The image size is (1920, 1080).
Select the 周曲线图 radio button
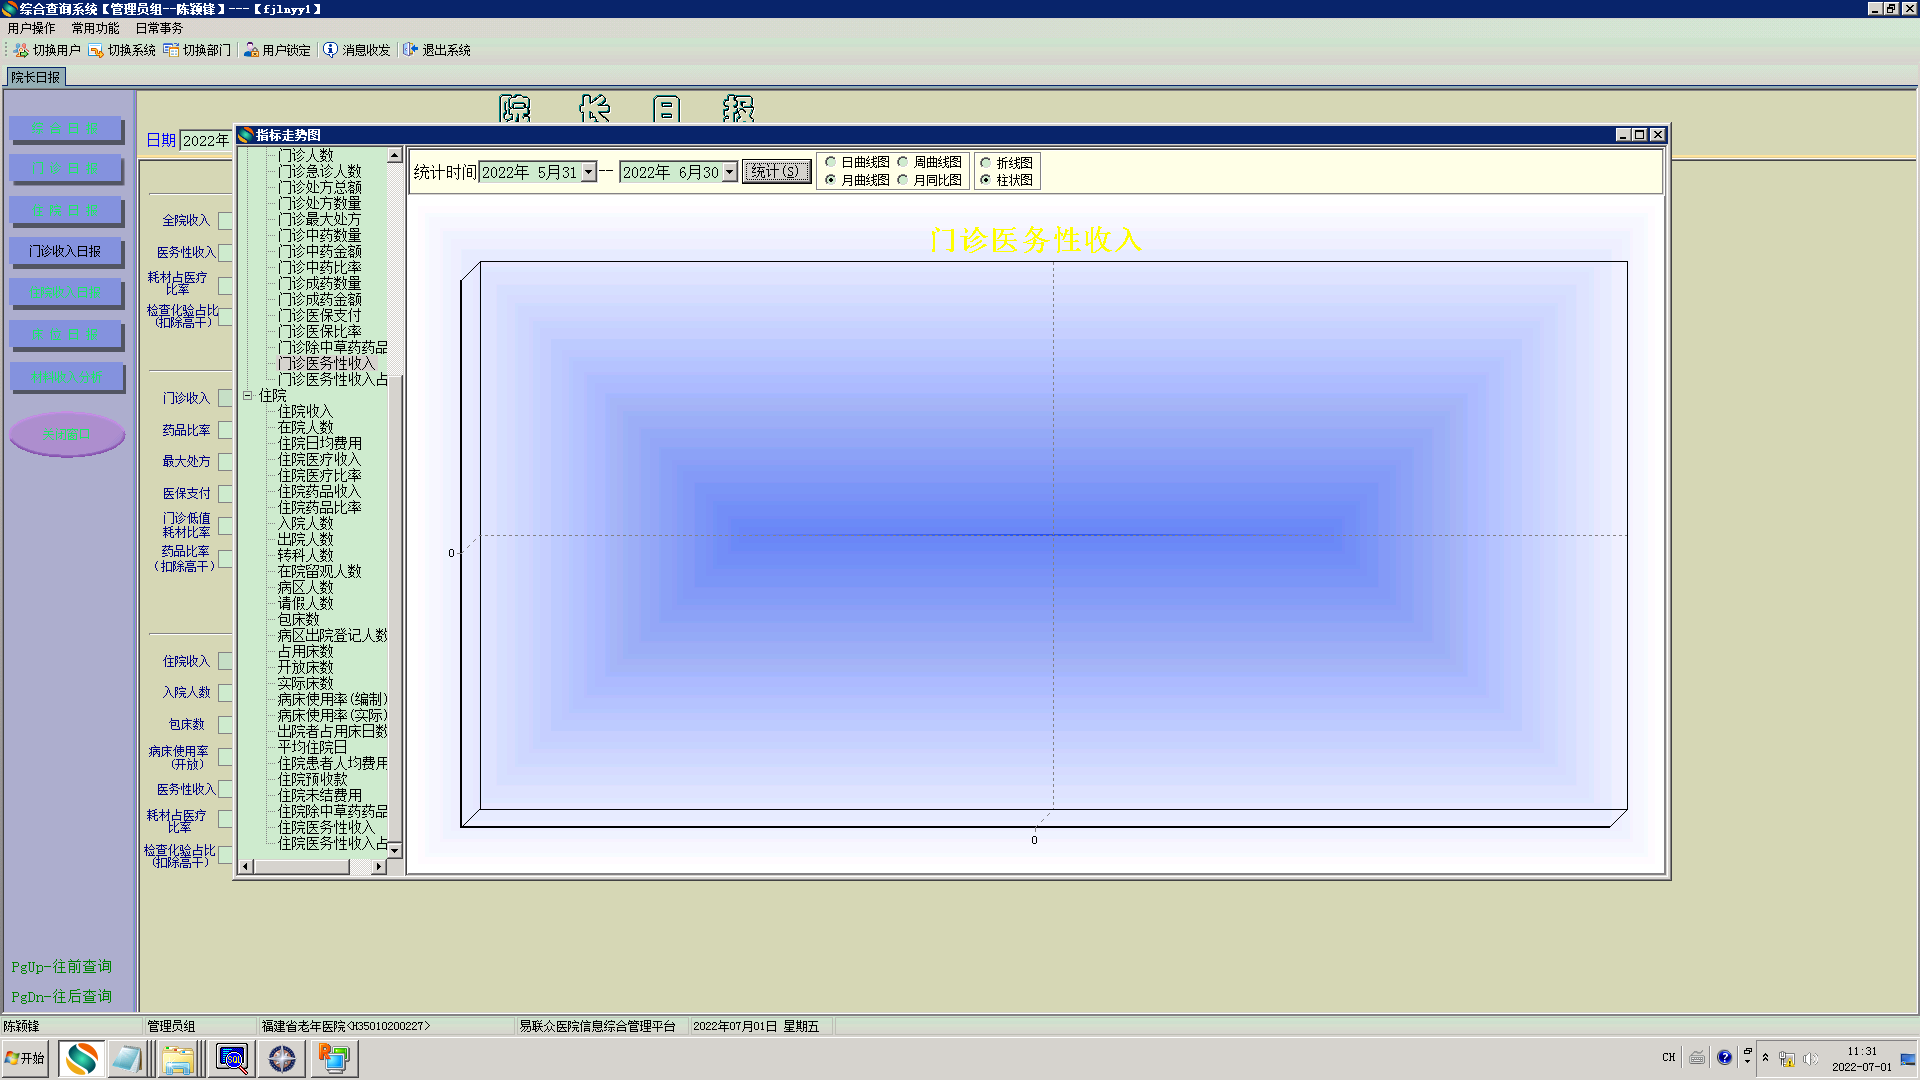click(x=903, y=162)
